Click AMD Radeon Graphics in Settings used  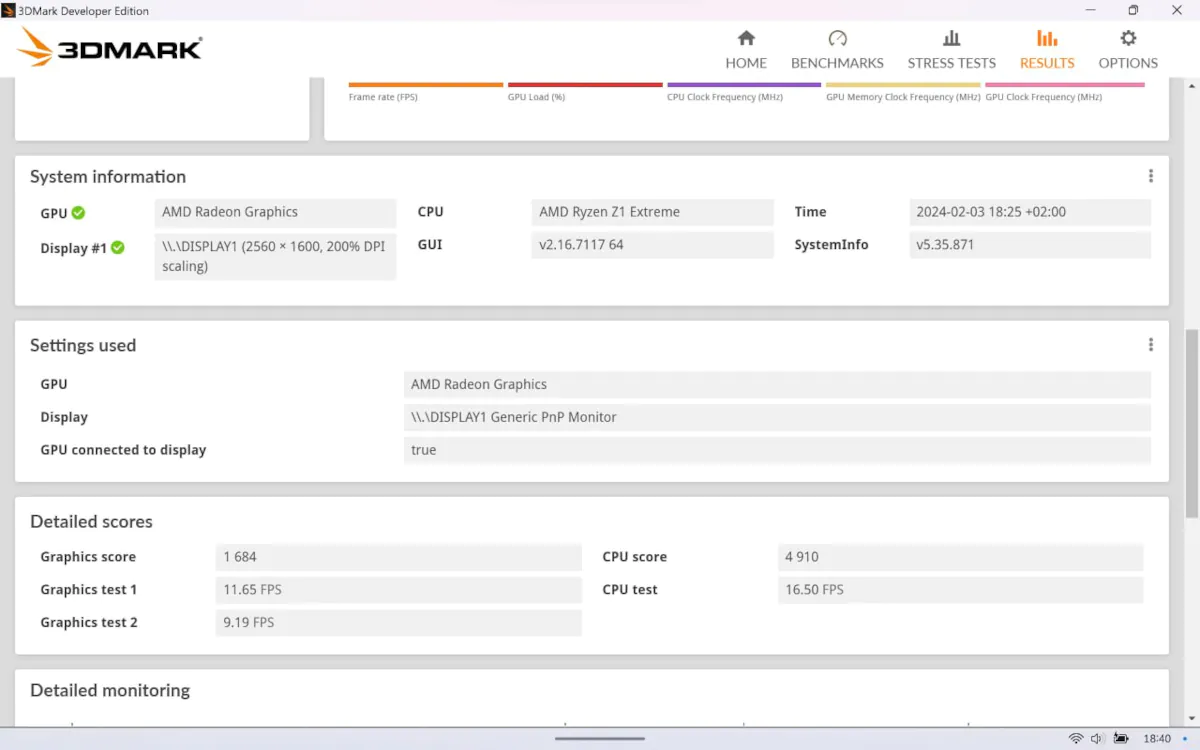pos(777,384)
